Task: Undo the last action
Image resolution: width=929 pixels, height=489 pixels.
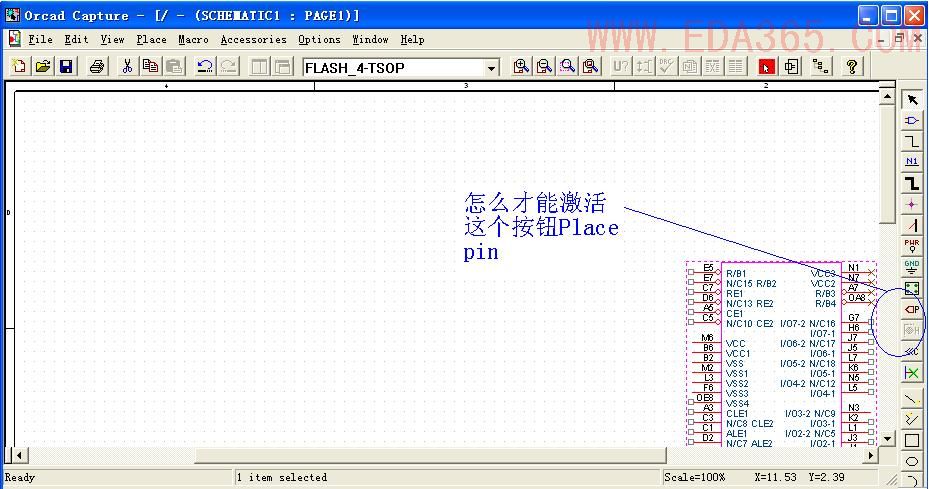Action: pyautogui.click(x=205, y=66)
